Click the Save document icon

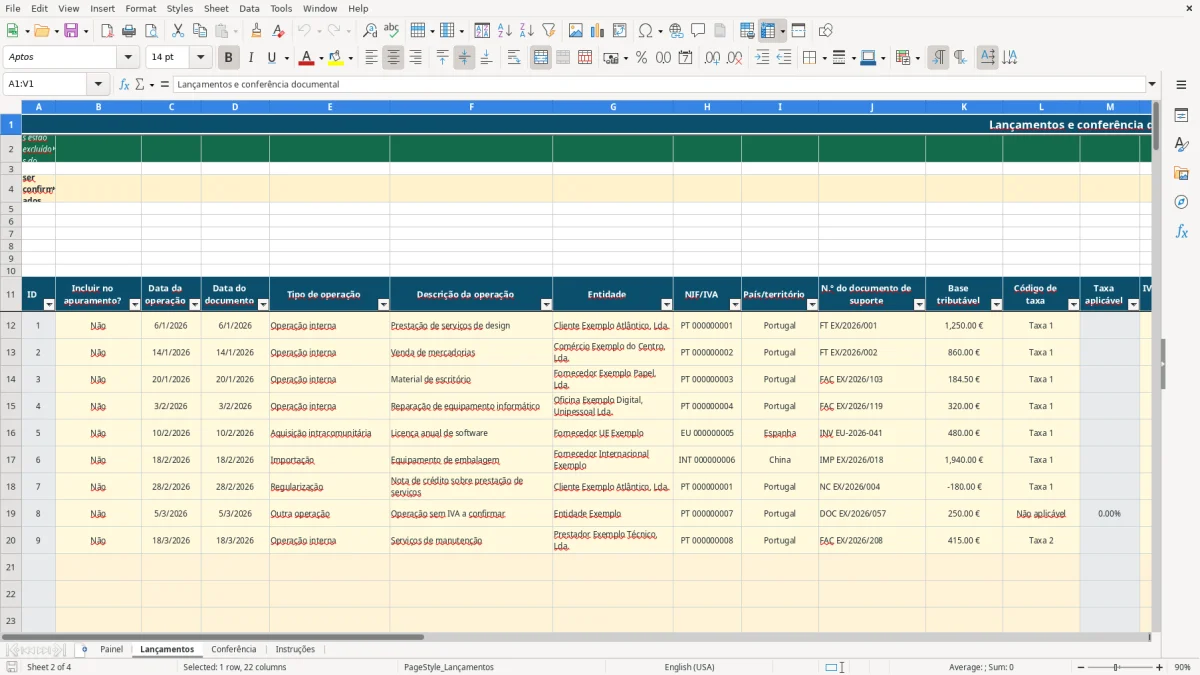coord(71,31)
